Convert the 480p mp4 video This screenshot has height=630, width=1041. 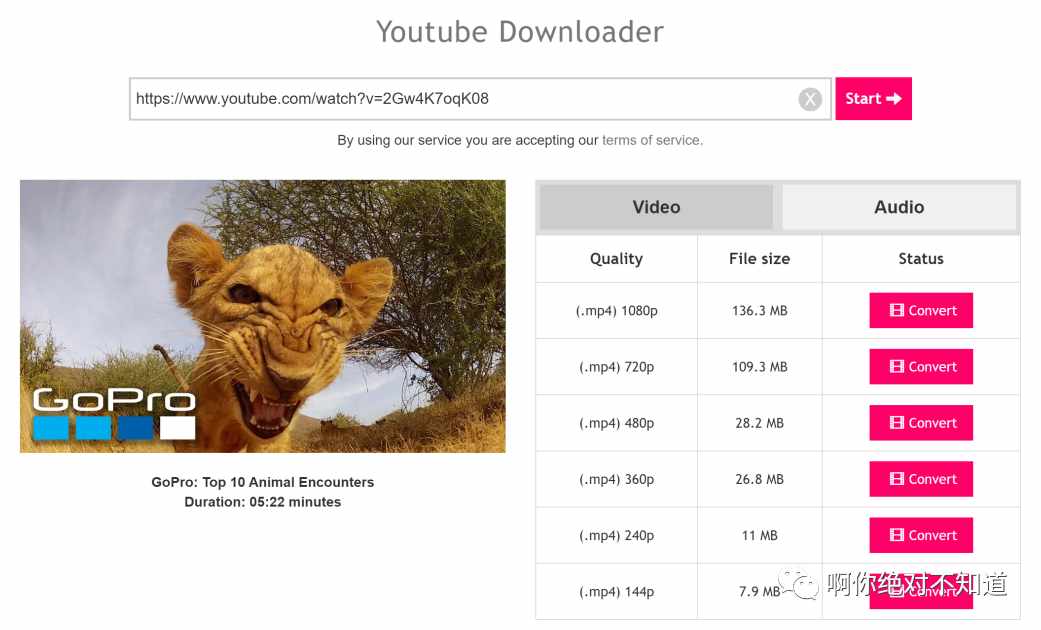tap(921, 423)
